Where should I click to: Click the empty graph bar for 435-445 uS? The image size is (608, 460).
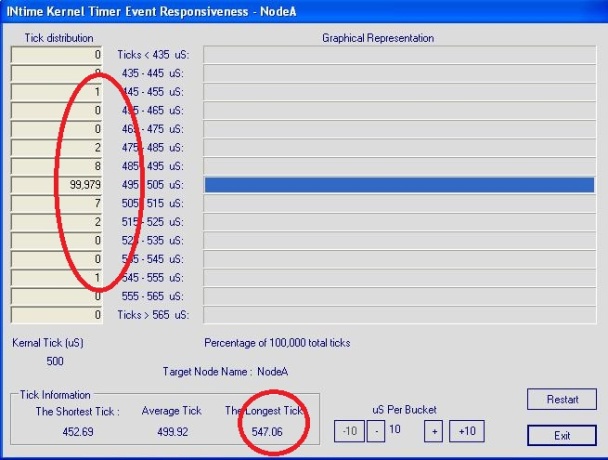pyautogui.click(x=399, y=74)
